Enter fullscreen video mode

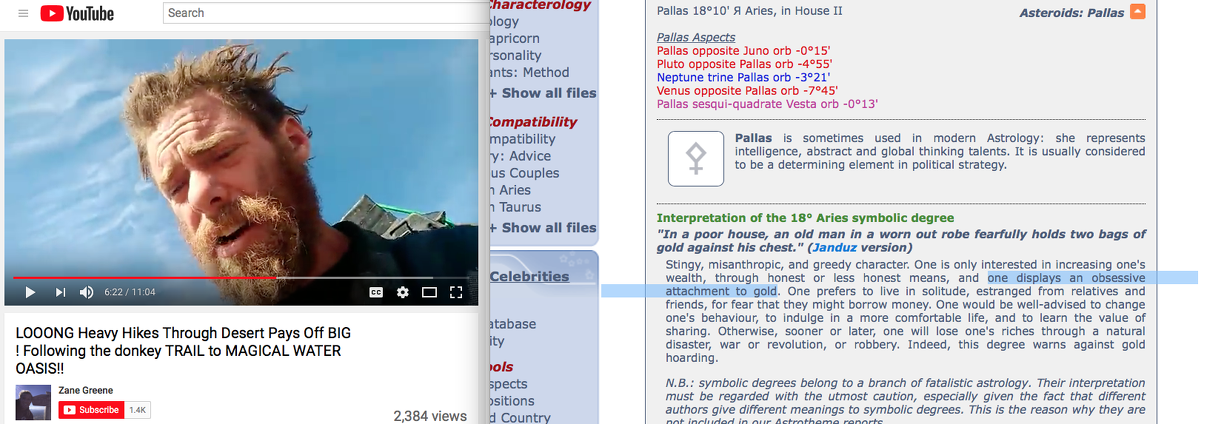point(456,292)
